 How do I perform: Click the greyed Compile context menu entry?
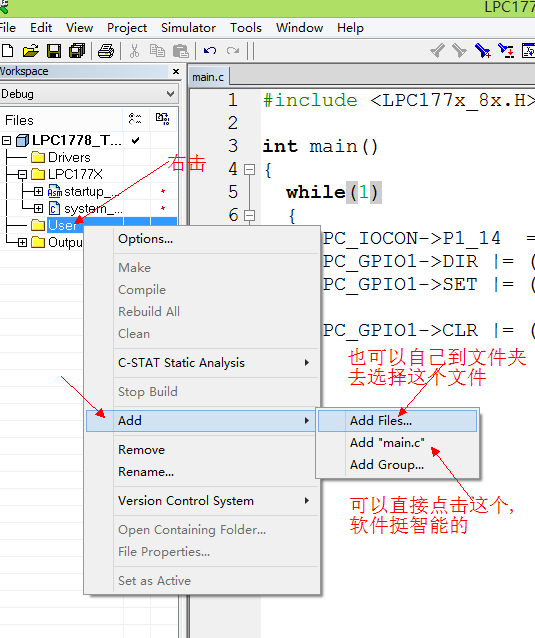tap(202, 289)
